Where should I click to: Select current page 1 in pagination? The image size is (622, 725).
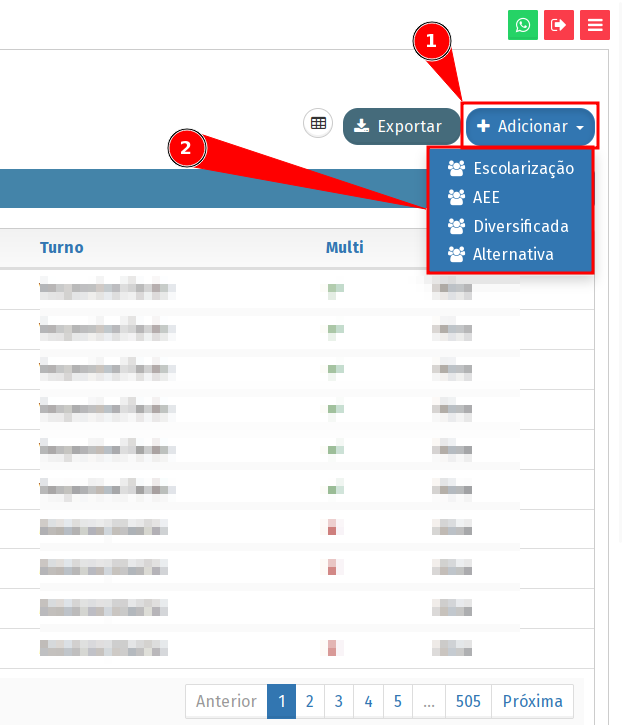pos(281,701)
